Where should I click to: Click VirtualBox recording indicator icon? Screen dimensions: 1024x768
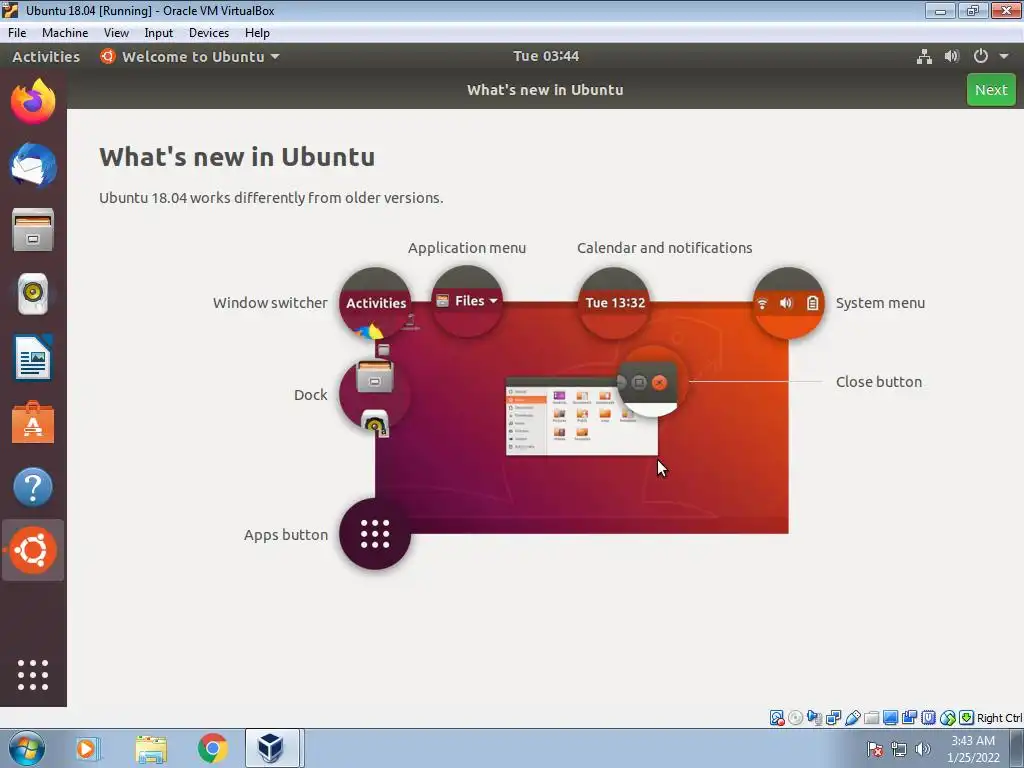[x=909, y=718]
